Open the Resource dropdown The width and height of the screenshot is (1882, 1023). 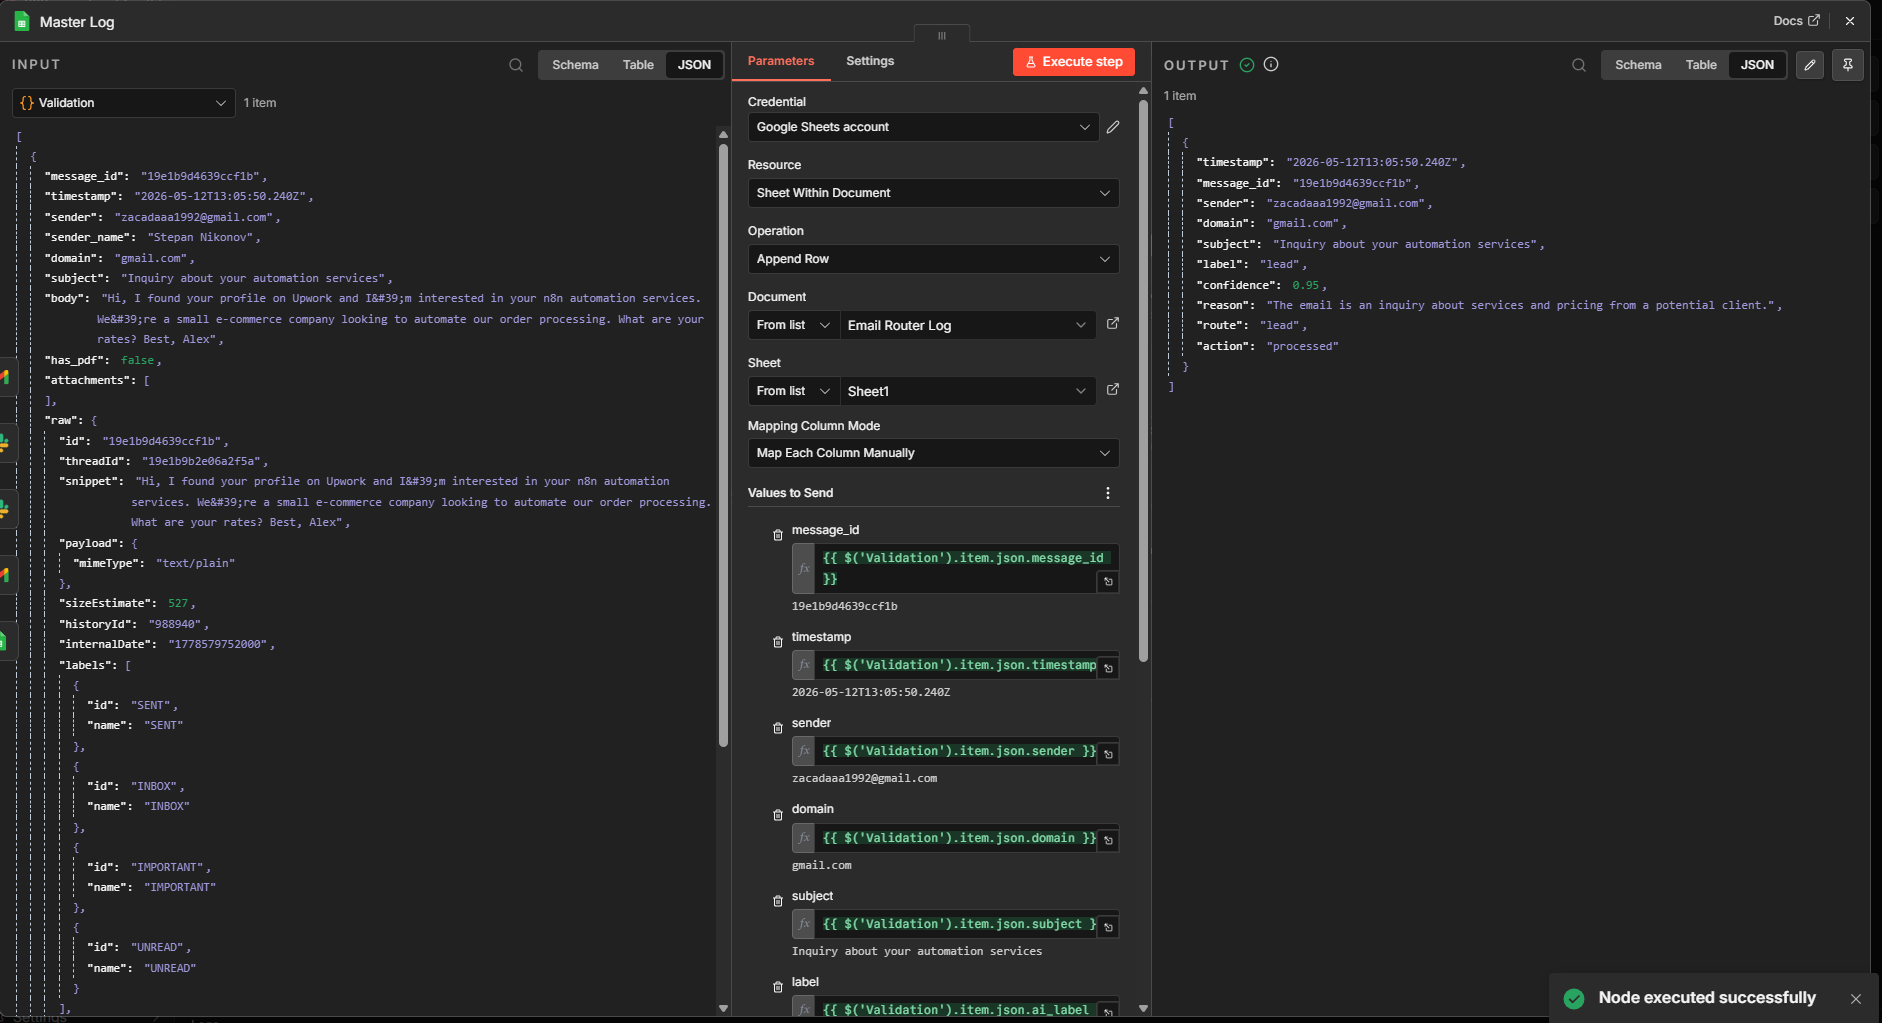933,193
